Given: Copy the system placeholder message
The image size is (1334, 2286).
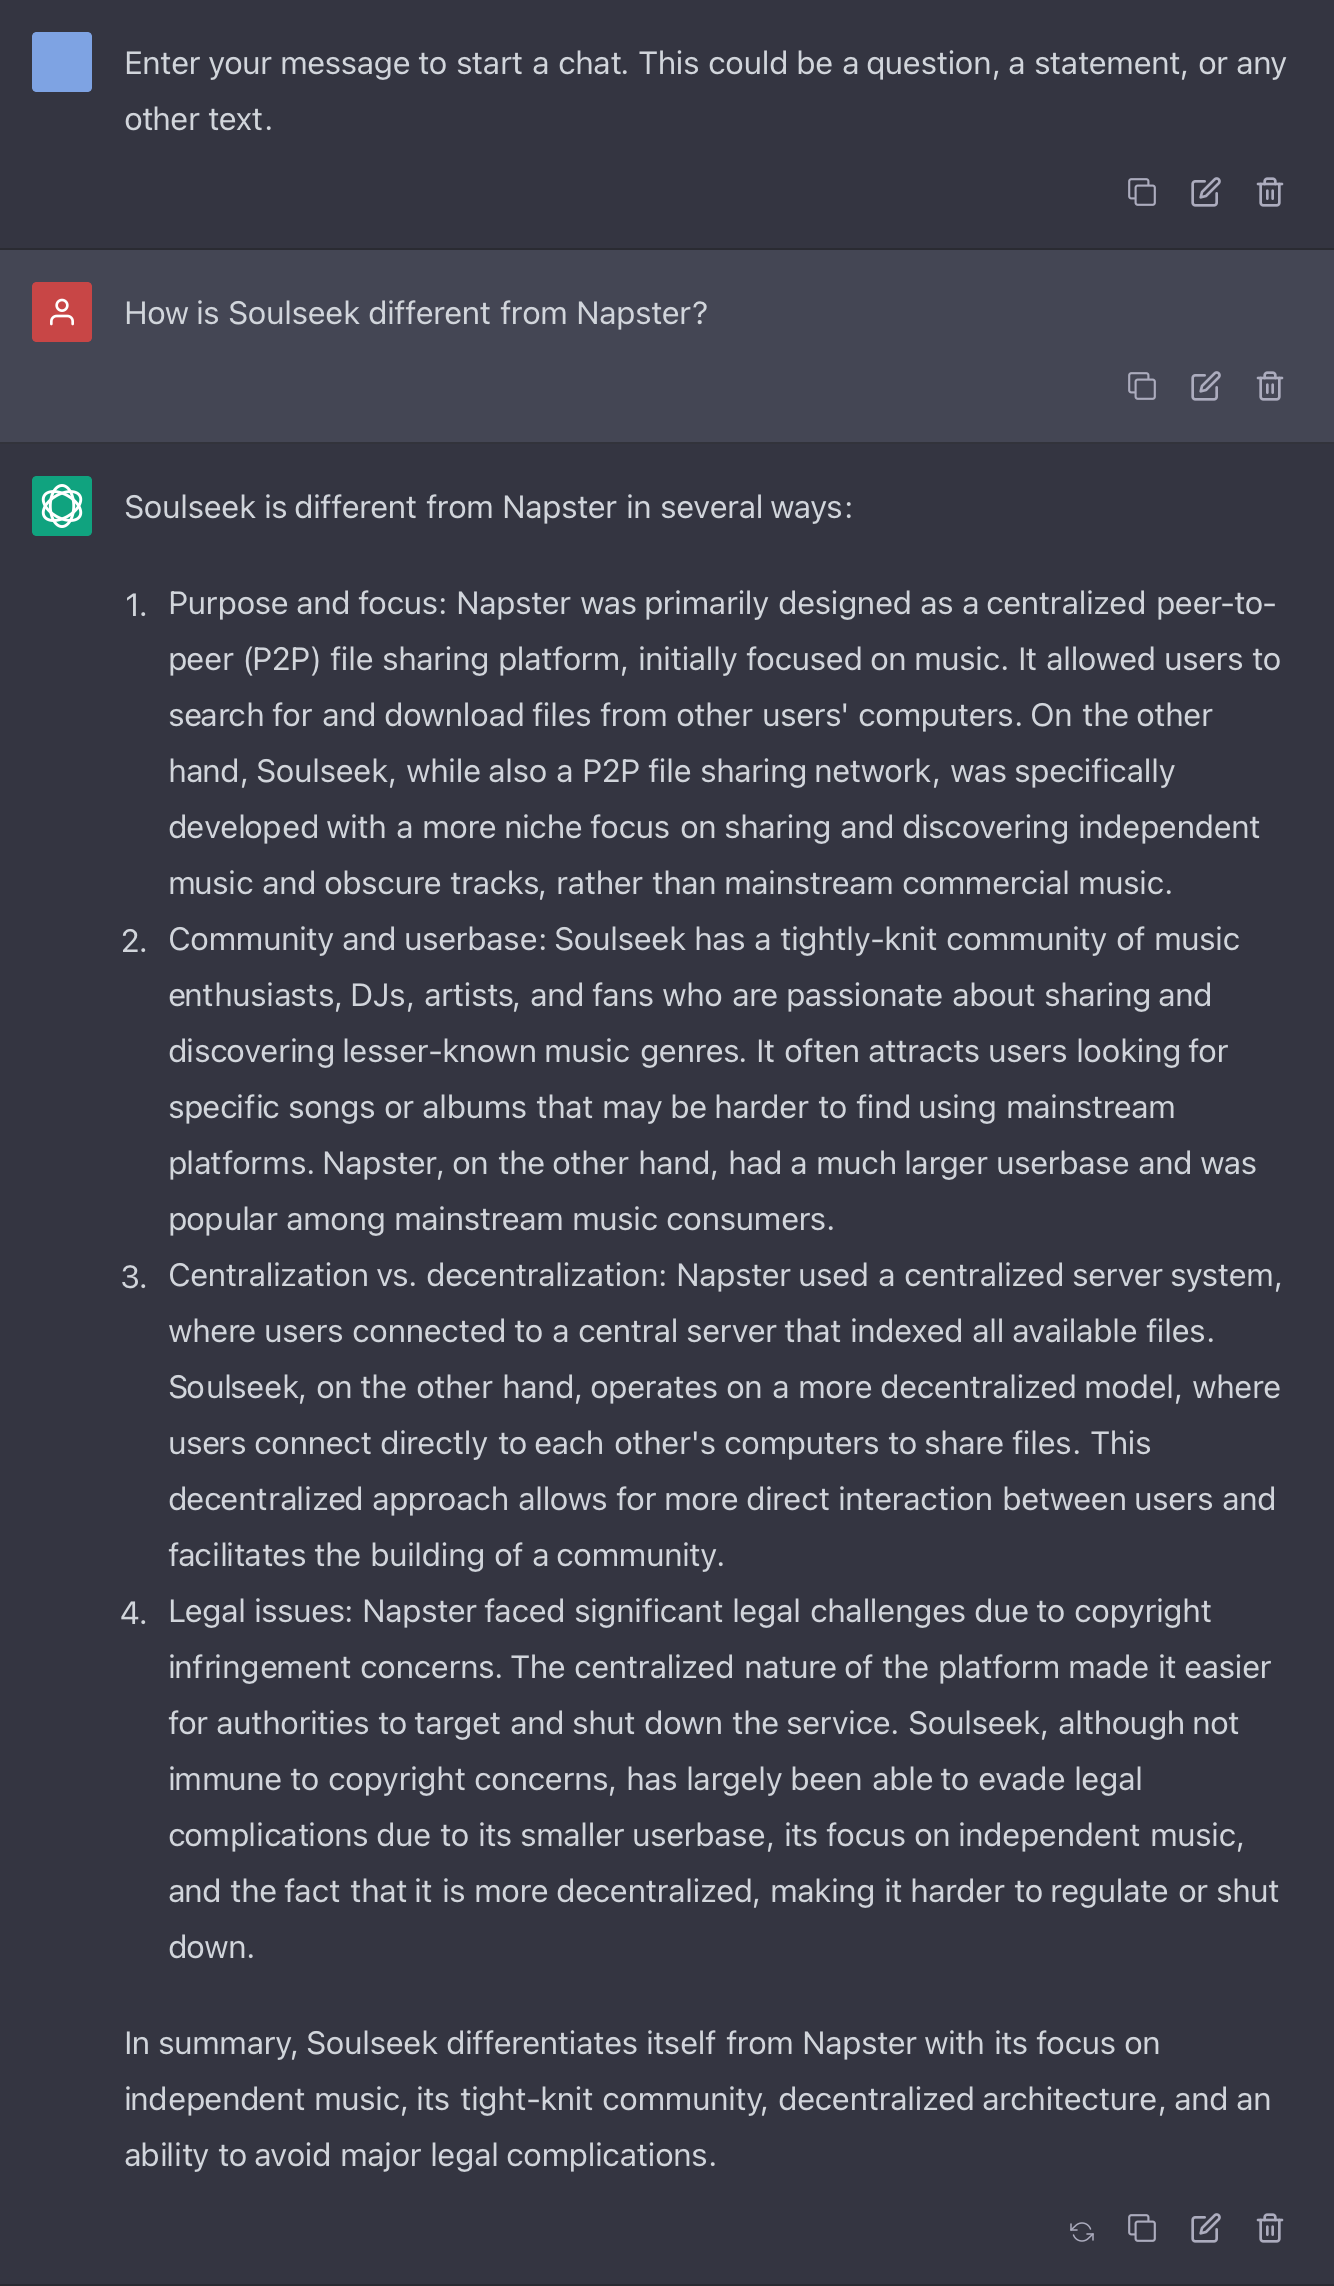Looking at the screenshot, I should (x=1141, y=192).
